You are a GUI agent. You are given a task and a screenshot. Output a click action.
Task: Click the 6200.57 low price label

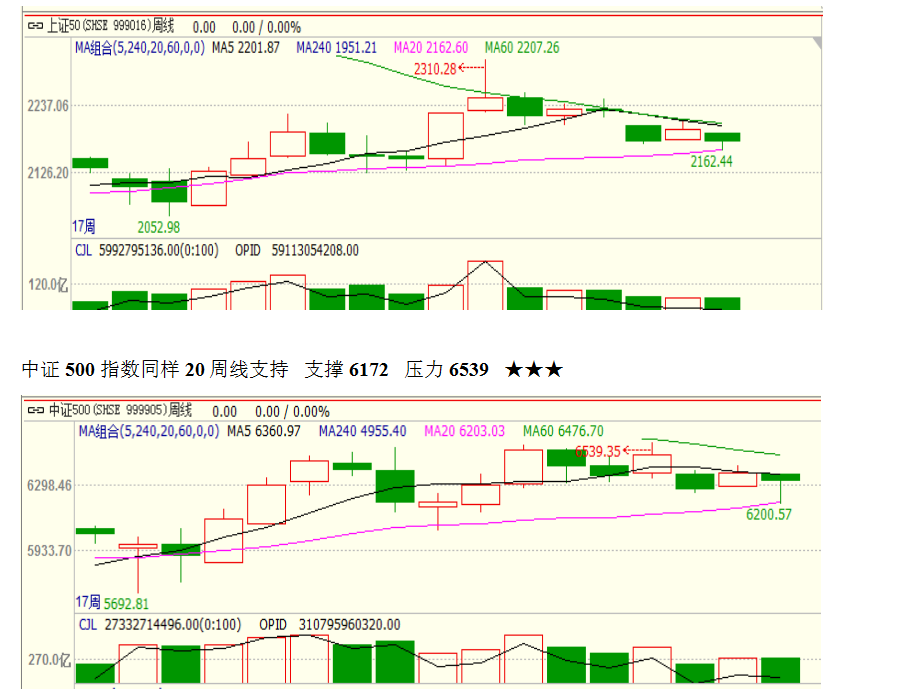[769, 514]
